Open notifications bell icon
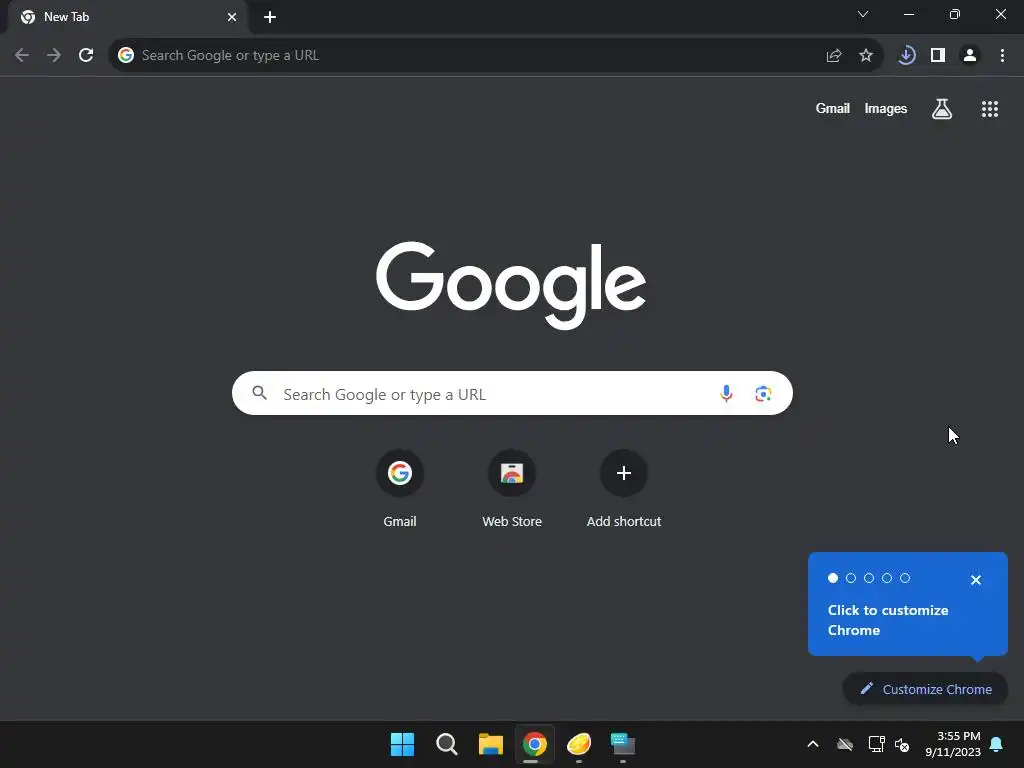This screenshot has width=1024, height=768. tap(997, 744)
